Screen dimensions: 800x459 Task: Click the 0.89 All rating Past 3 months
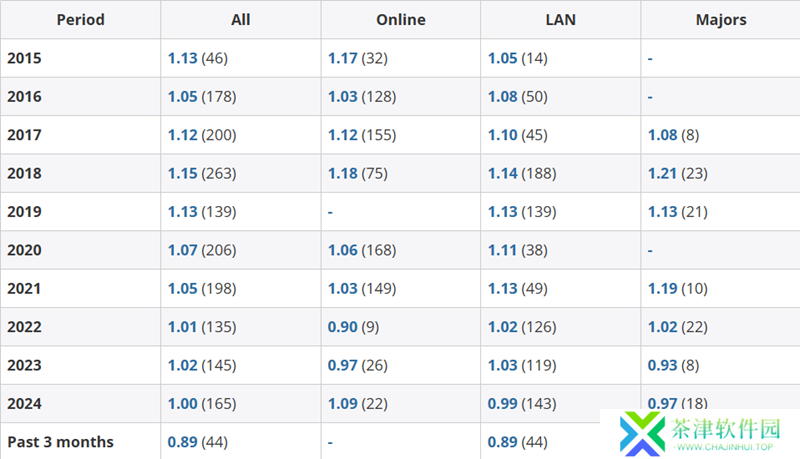click(x=182, y=442)
